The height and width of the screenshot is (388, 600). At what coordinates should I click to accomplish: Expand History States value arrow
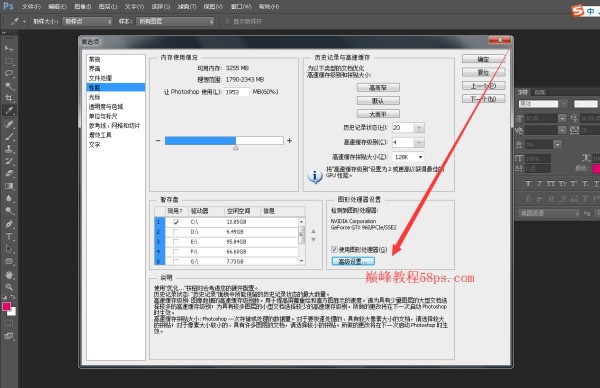point(419,127)
